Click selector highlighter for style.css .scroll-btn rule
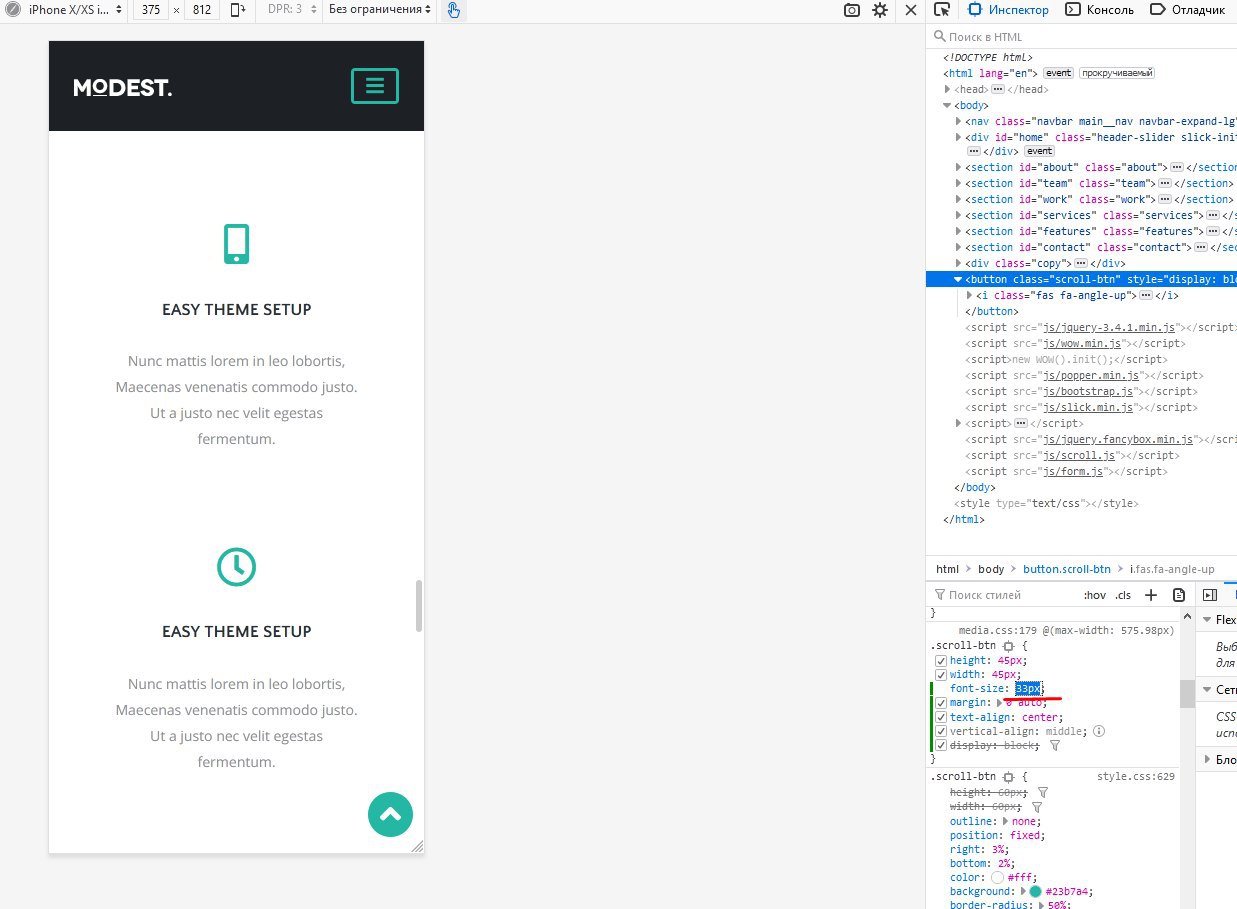 coord(1008,777)
